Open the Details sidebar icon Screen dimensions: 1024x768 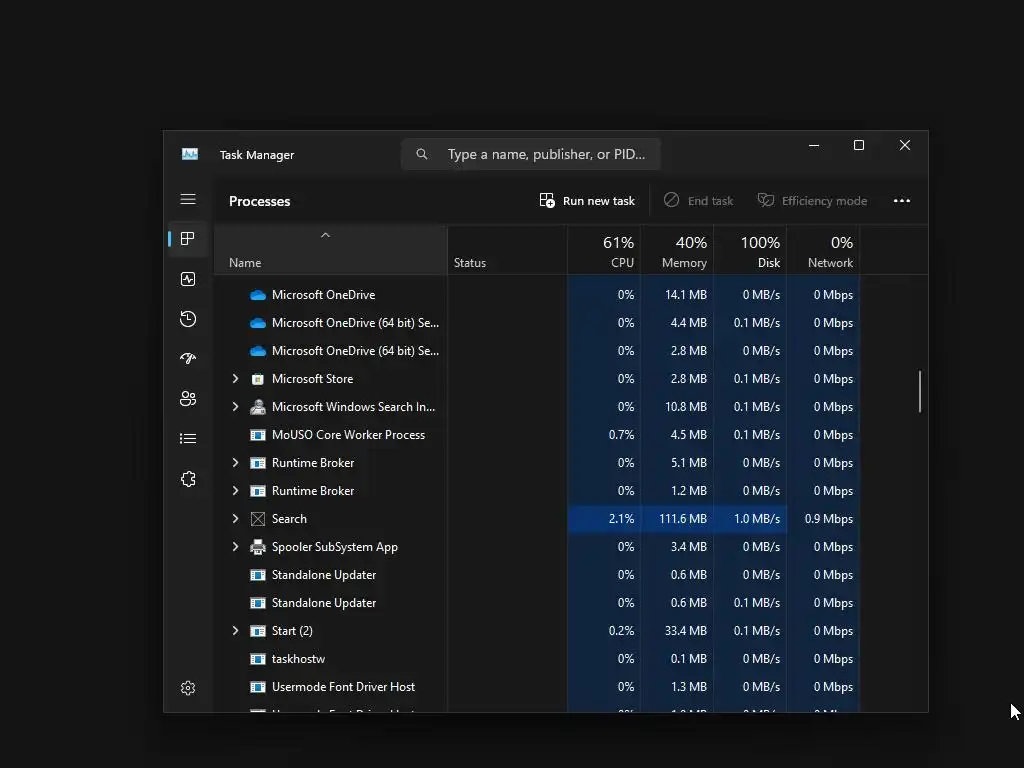click(188, 438)
